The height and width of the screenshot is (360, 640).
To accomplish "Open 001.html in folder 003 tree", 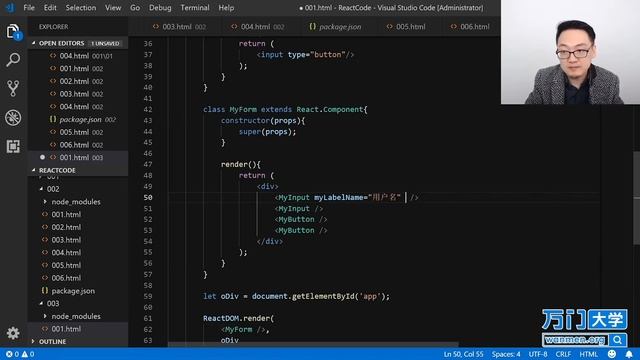I will [x=78, y=329].
